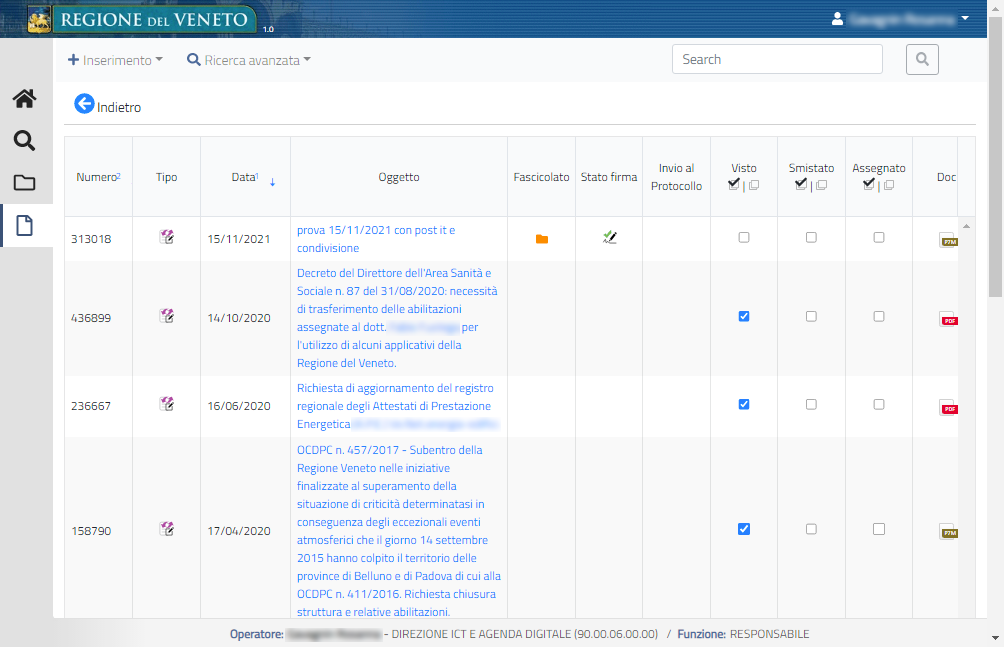Click select-all checkmark icon under Smistato header

point(801,184)
